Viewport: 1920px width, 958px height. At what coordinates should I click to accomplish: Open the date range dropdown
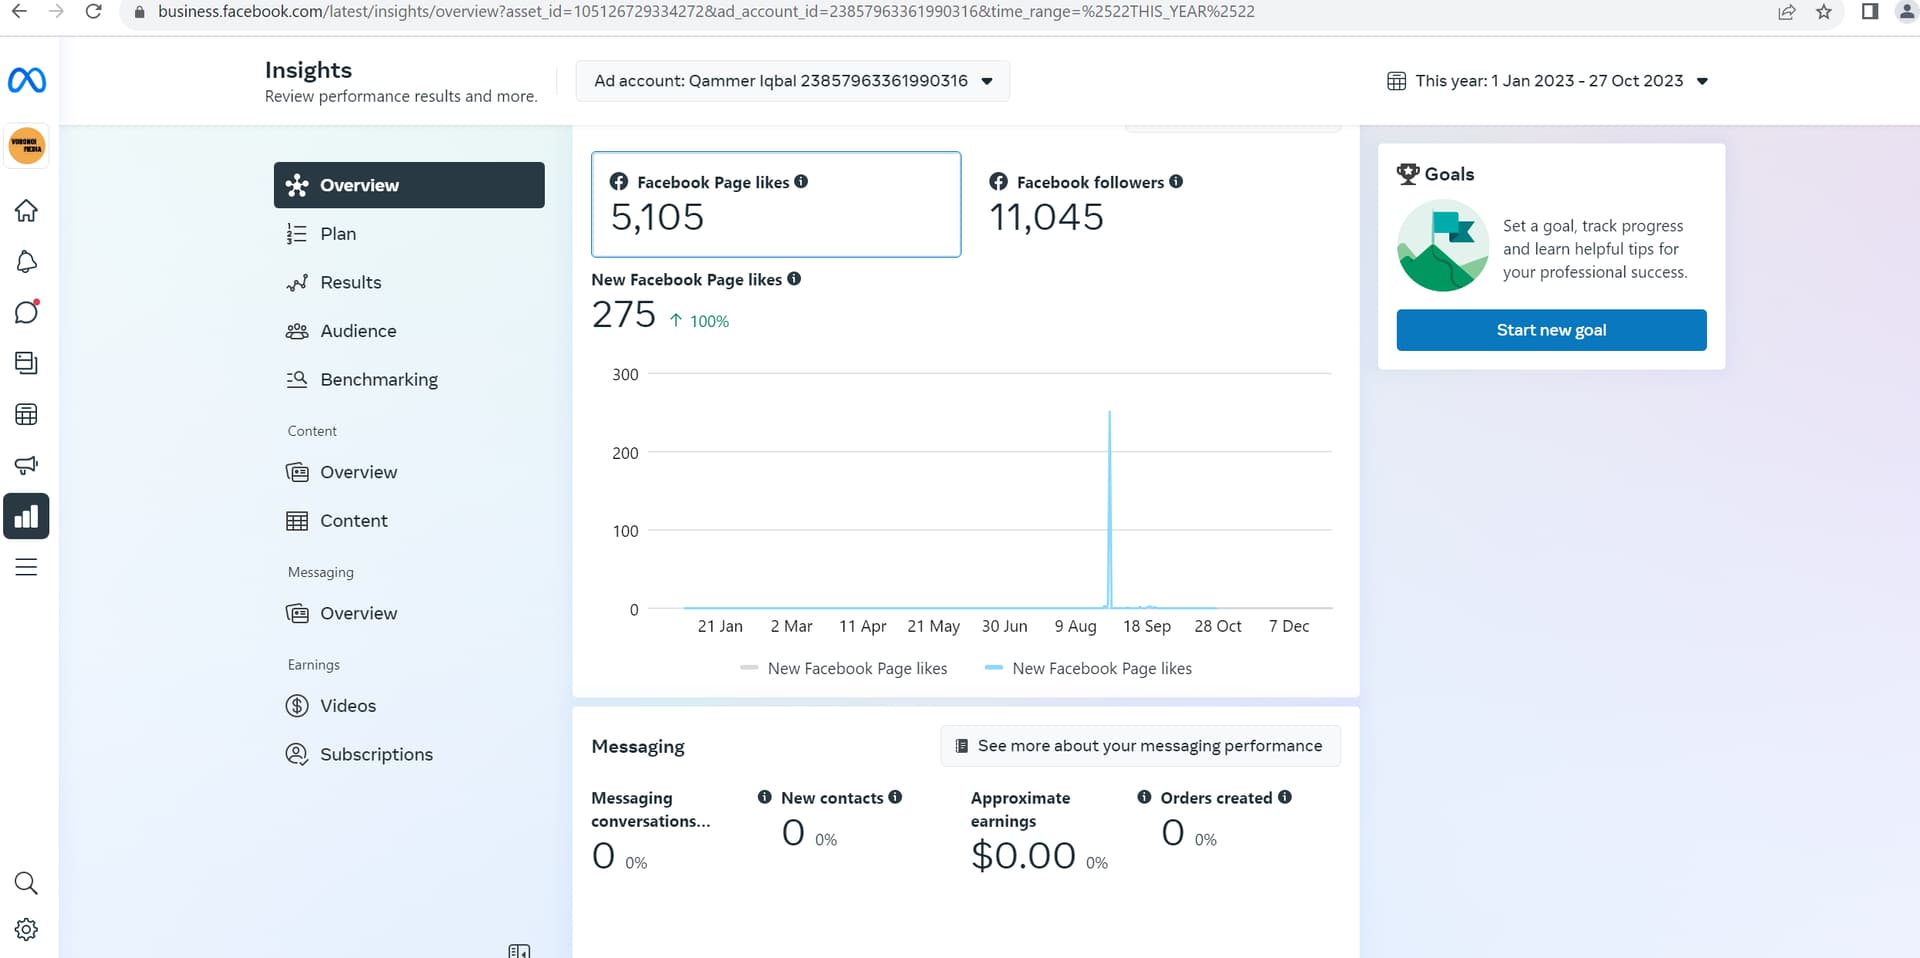tap(1548, 81)
